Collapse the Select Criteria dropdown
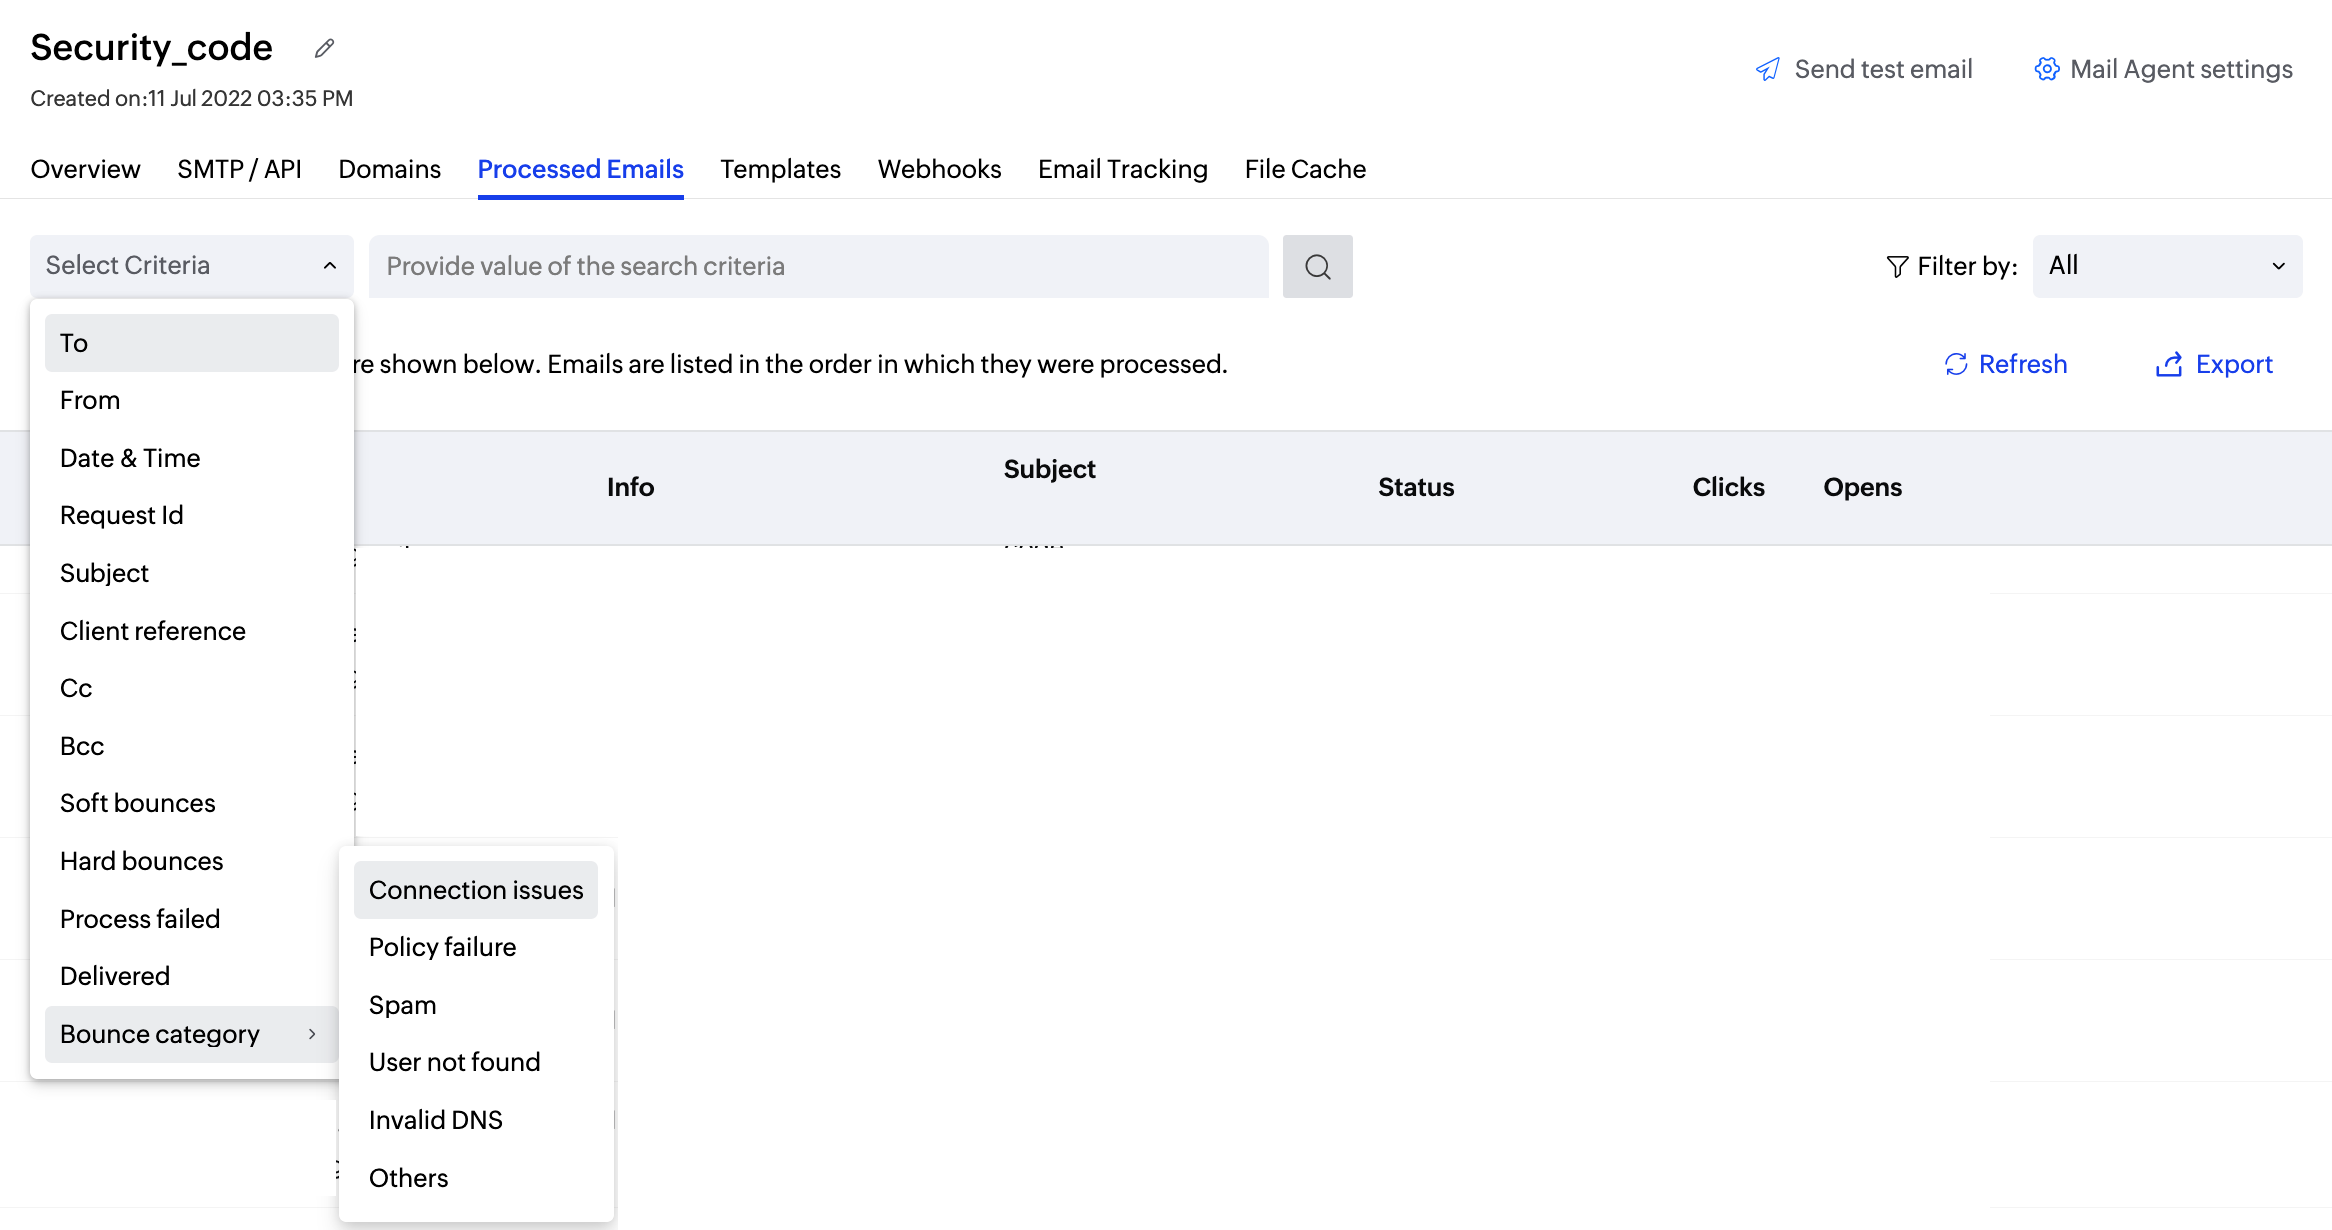 (329, 265)
